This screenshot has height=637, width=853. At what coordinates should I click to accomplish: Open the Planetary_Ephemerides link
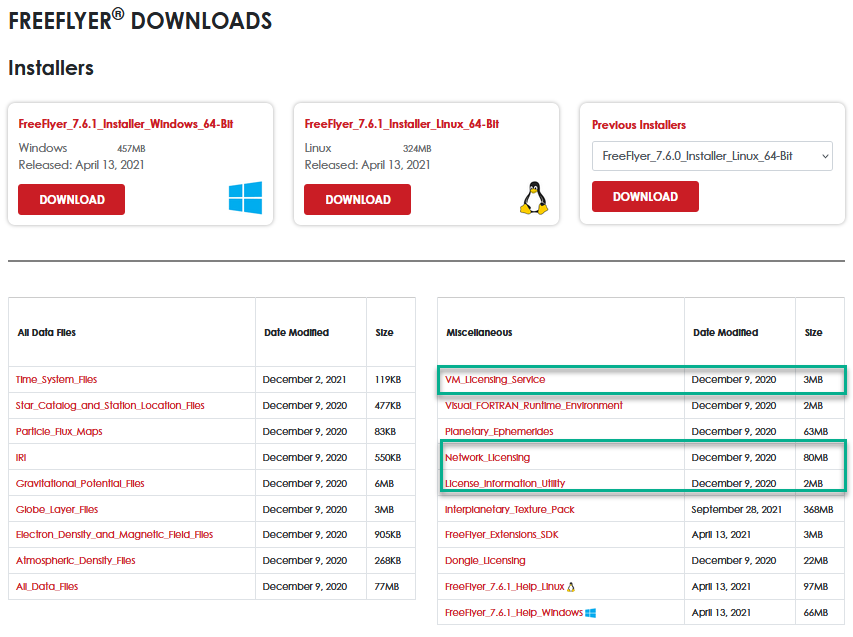499,432
